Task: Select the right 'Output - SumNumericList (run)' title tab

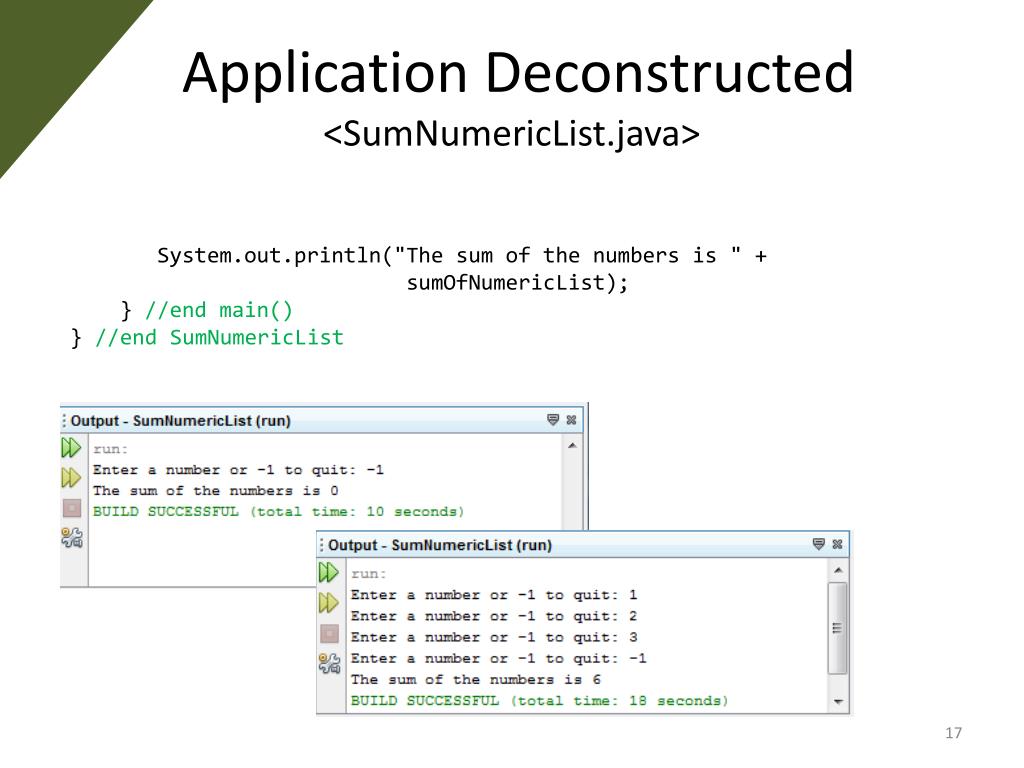Action: click(440, 545)
